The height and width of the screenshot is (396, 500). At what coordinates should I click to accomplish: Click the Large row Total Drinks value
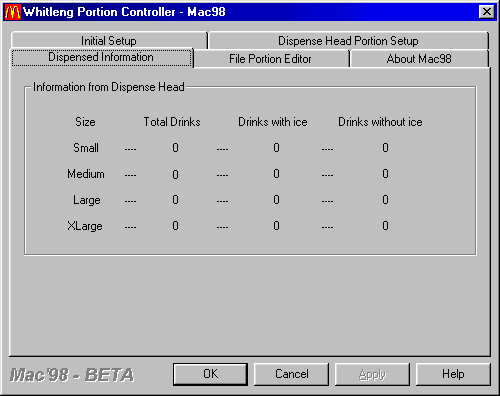point(175,200)
